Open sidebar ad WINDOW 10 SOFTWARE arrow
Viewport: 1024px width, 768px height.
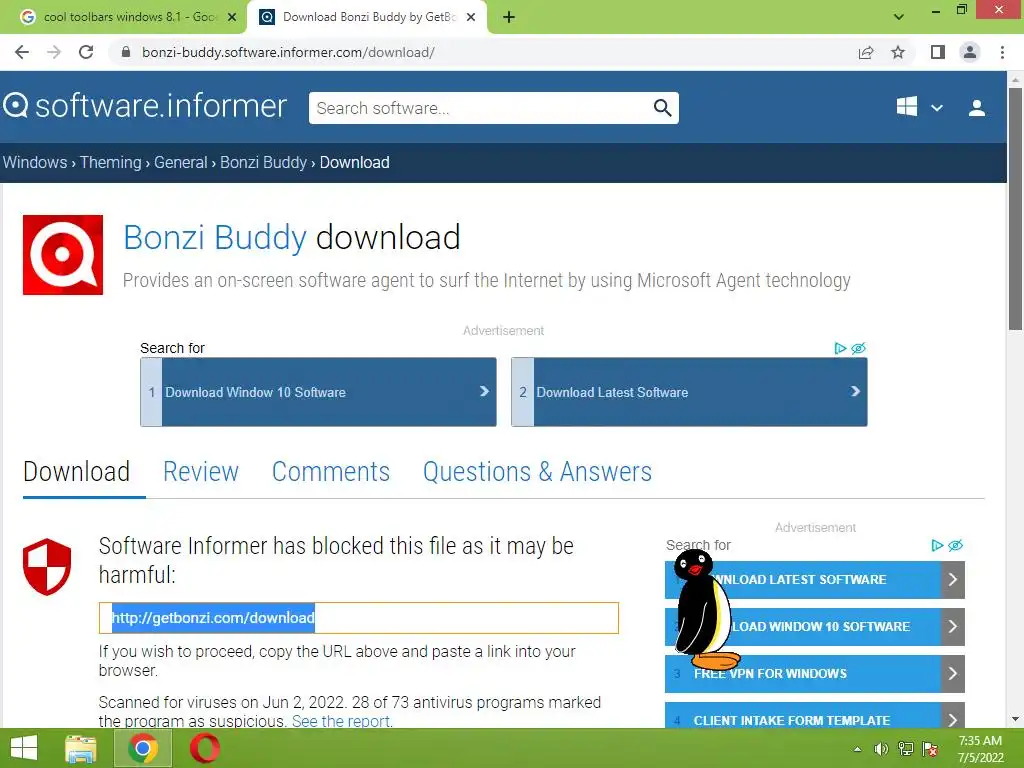click(953, 626)
